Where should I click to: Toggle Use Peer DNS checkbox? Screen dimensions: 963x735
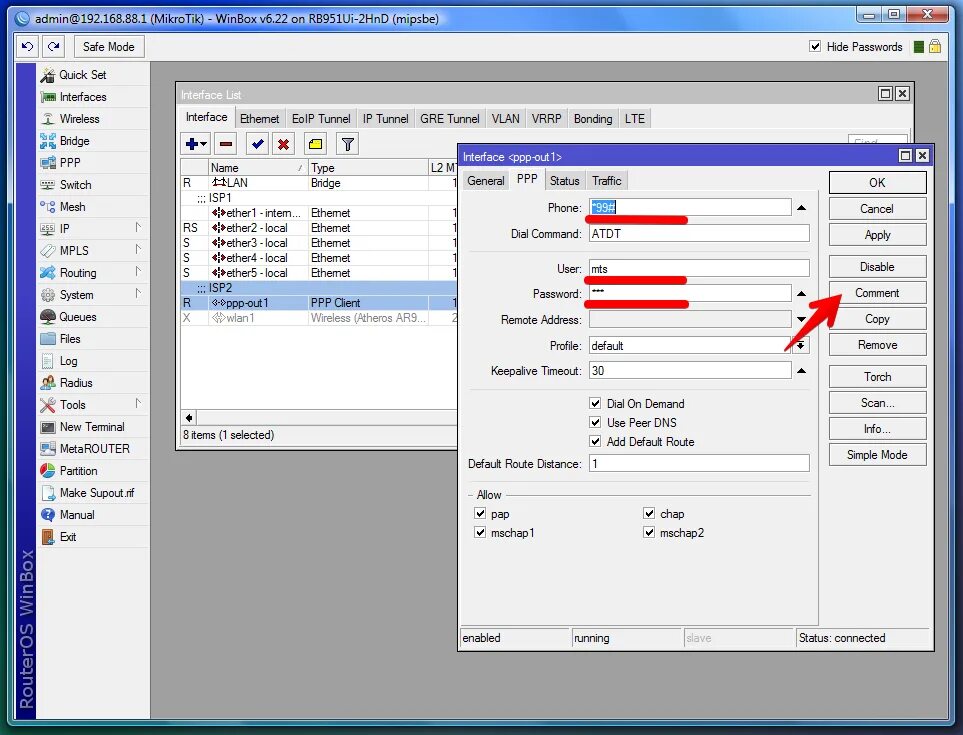coord(595,422)
